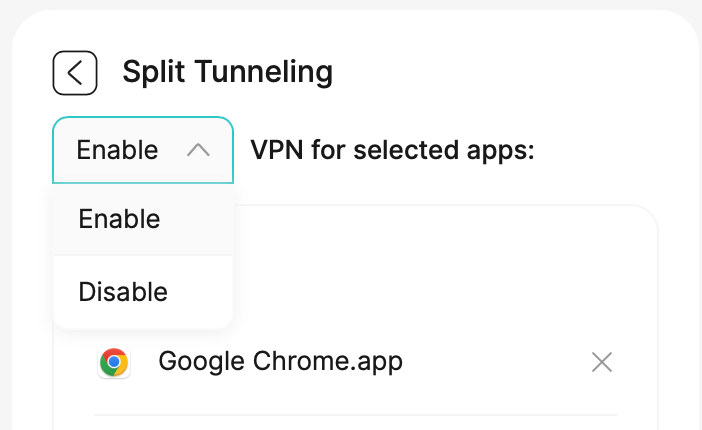
Task: Delete Chrome from the selected apps list
Action: coord(601,362)
